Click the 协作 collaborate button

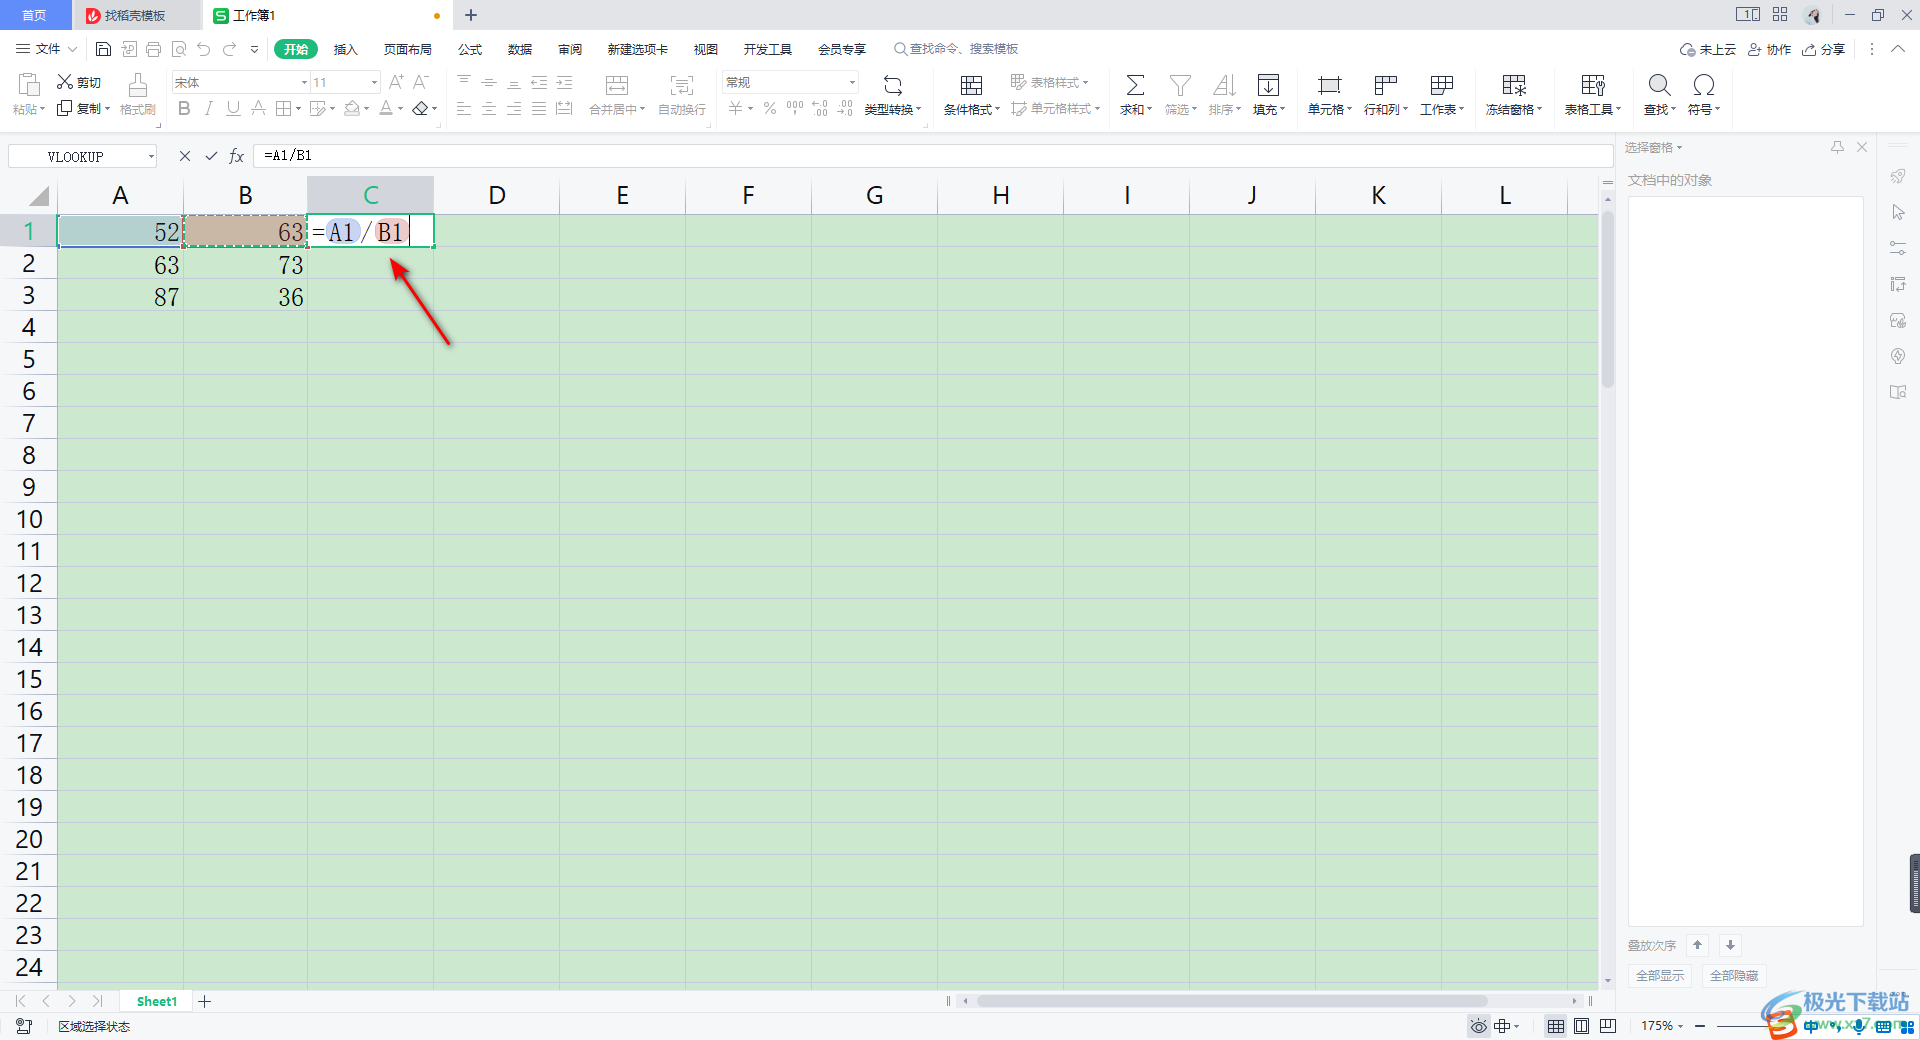coord(1769,49)
